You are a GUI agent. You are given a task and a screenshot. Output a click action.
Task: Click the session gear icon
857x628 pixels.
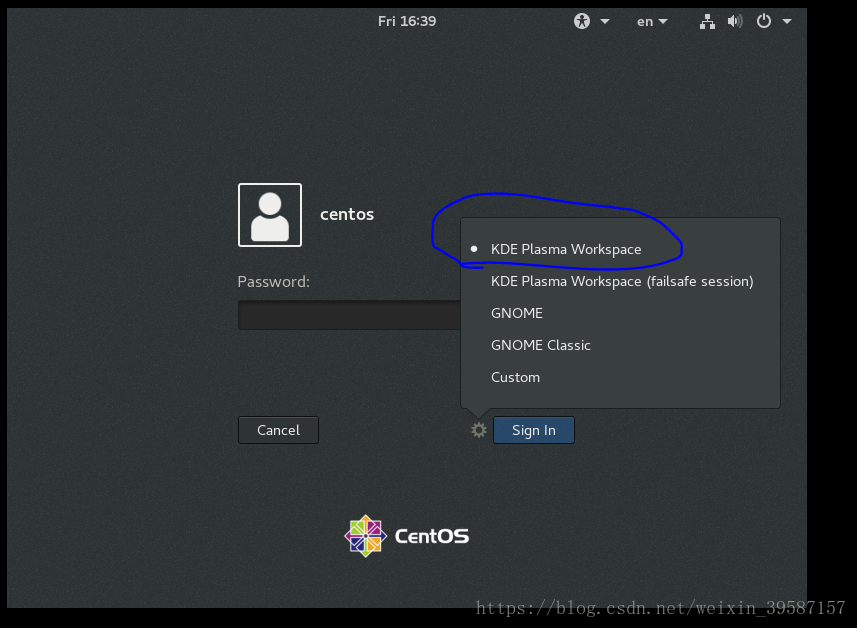479,430
